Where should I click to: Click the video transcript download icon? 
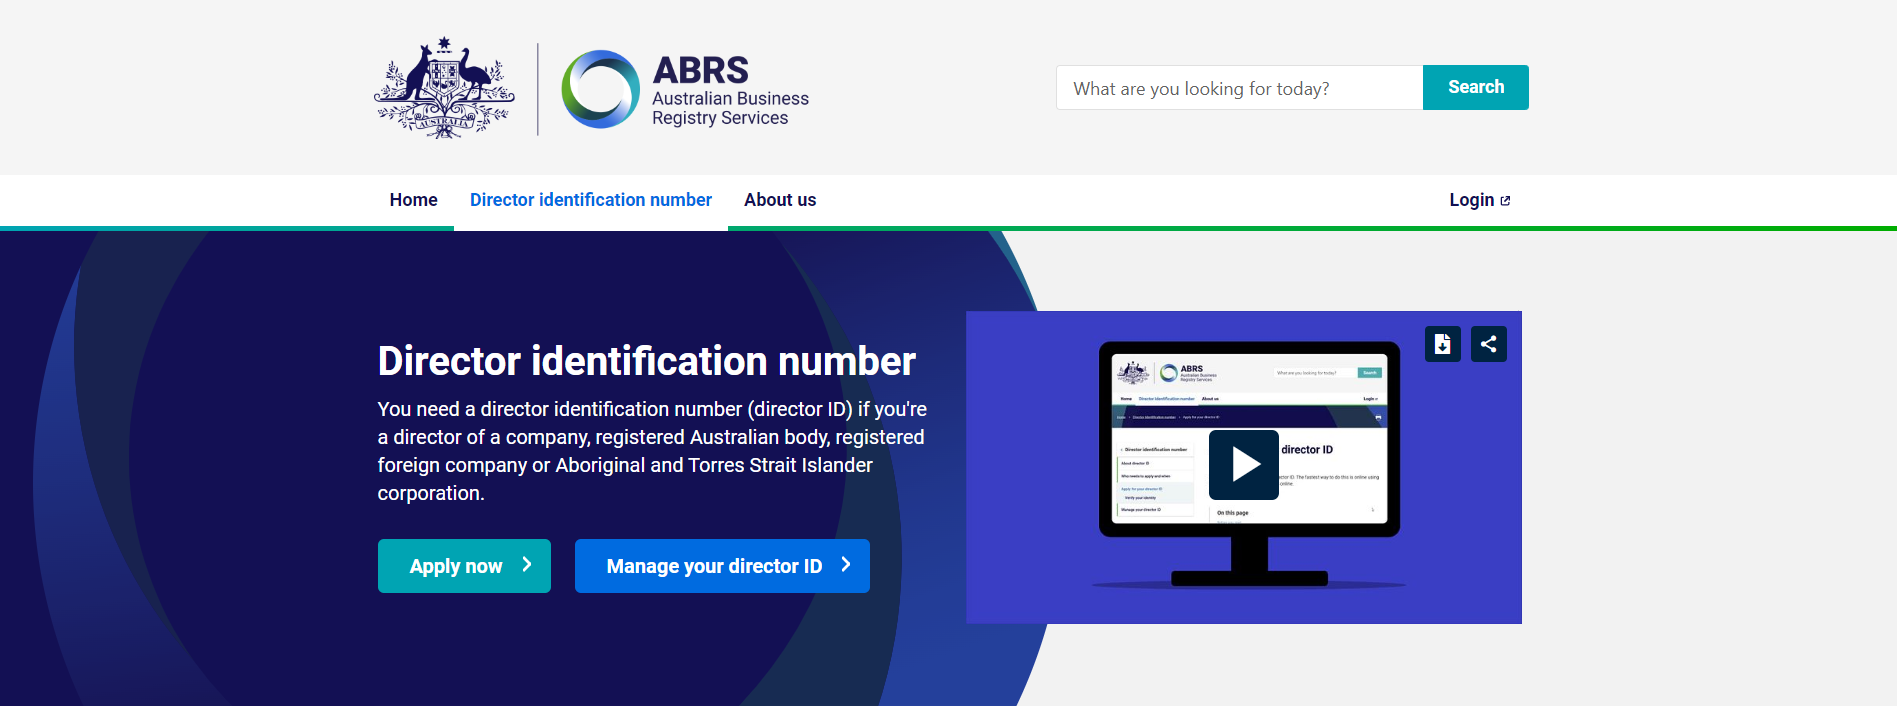point(1443,344)
